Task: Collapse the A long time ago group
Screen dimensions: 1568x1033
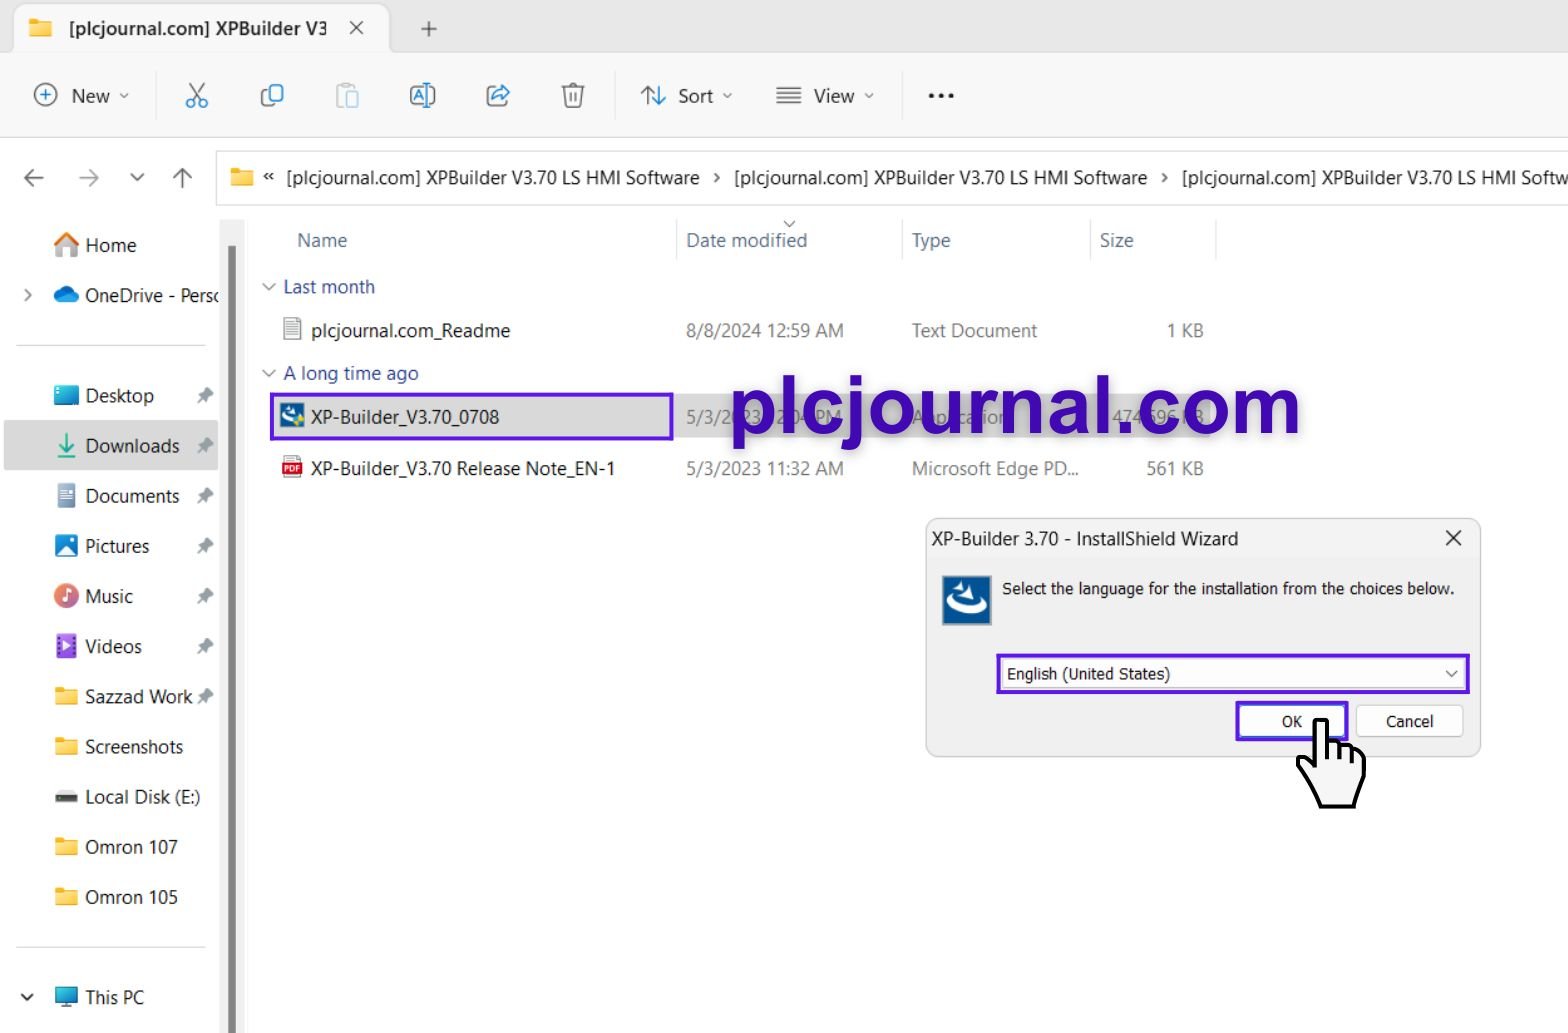Action: tap(268, 373)
